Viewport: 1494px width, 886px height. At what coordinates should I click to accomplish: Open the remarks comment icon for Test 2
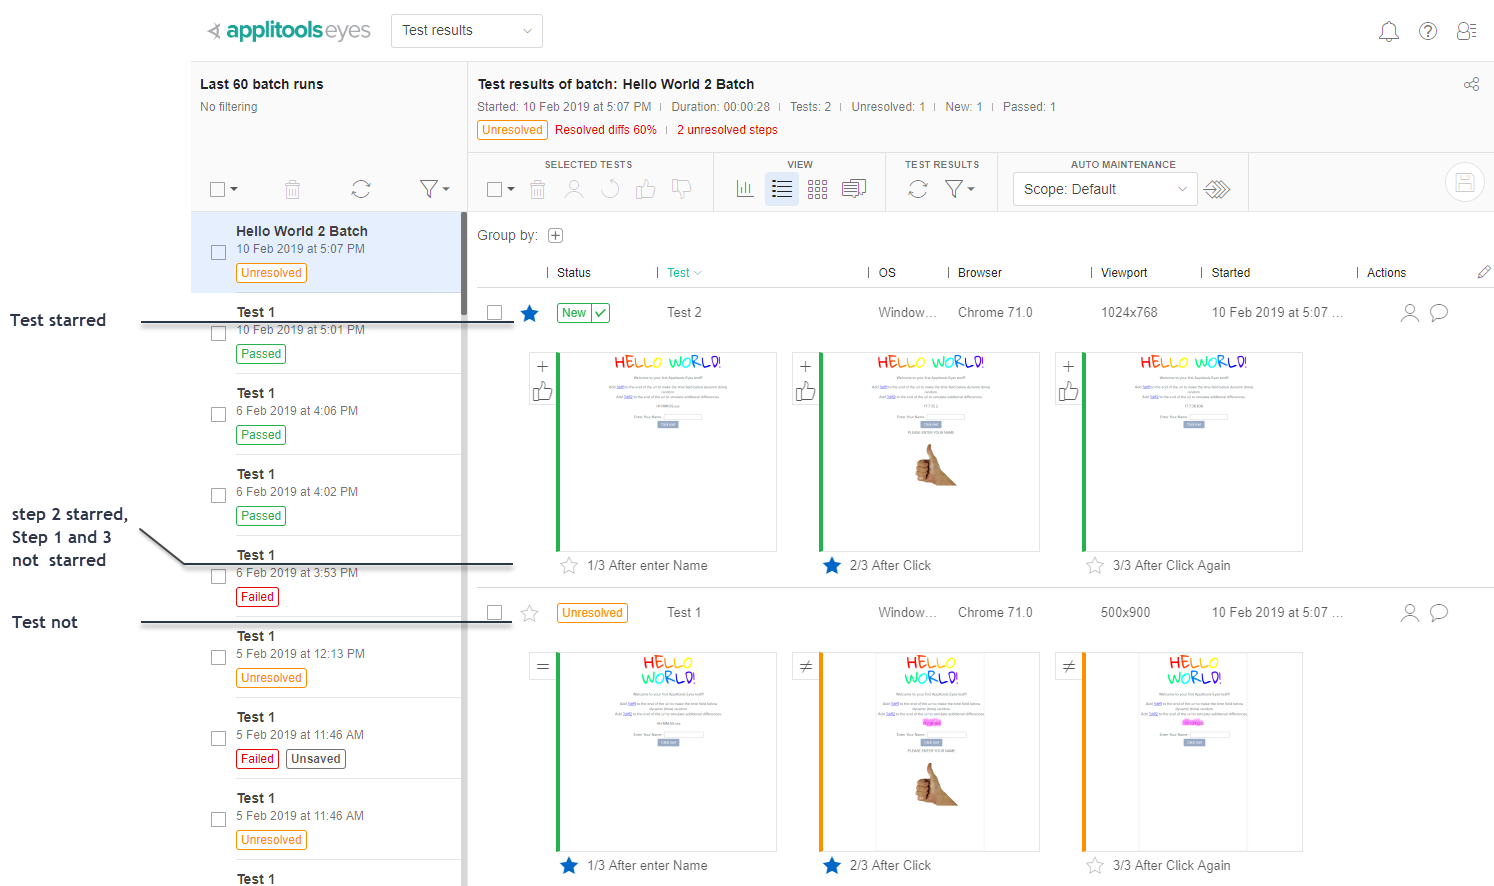click(x=1439, y=313)
